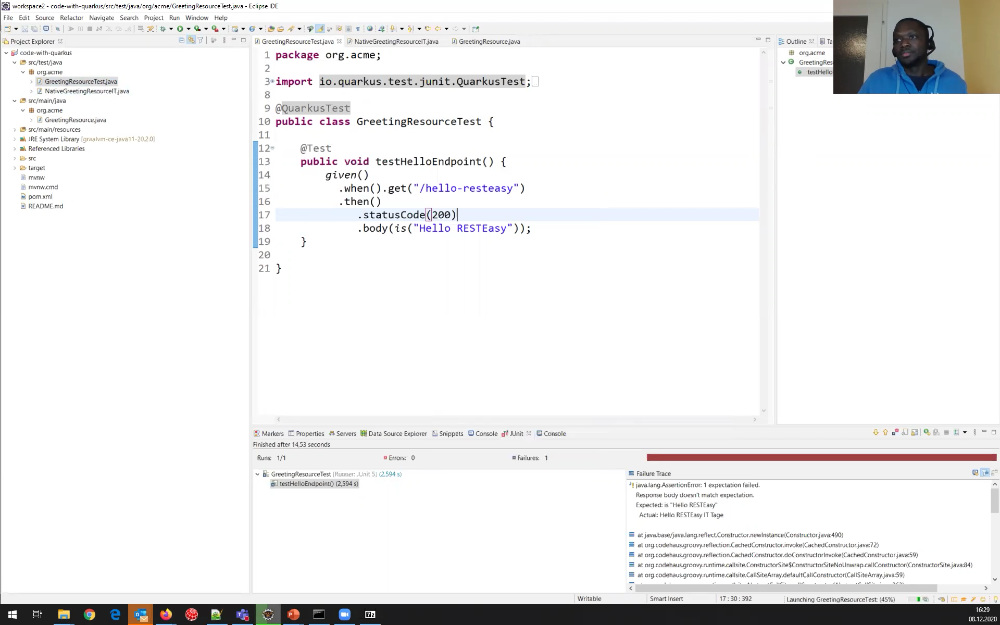1000x625 pixels.
Task: Collapse the code-with-quarkus project node
Action: [6, 53]
